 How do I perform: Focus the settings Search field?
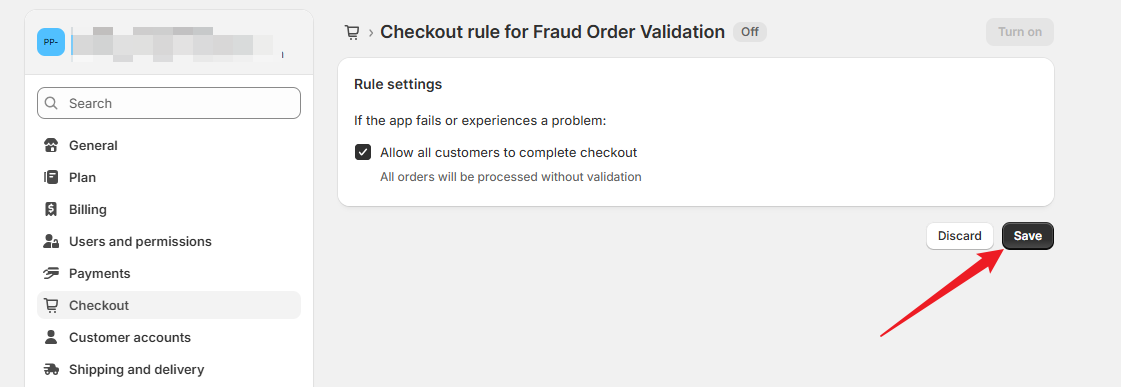169,103
